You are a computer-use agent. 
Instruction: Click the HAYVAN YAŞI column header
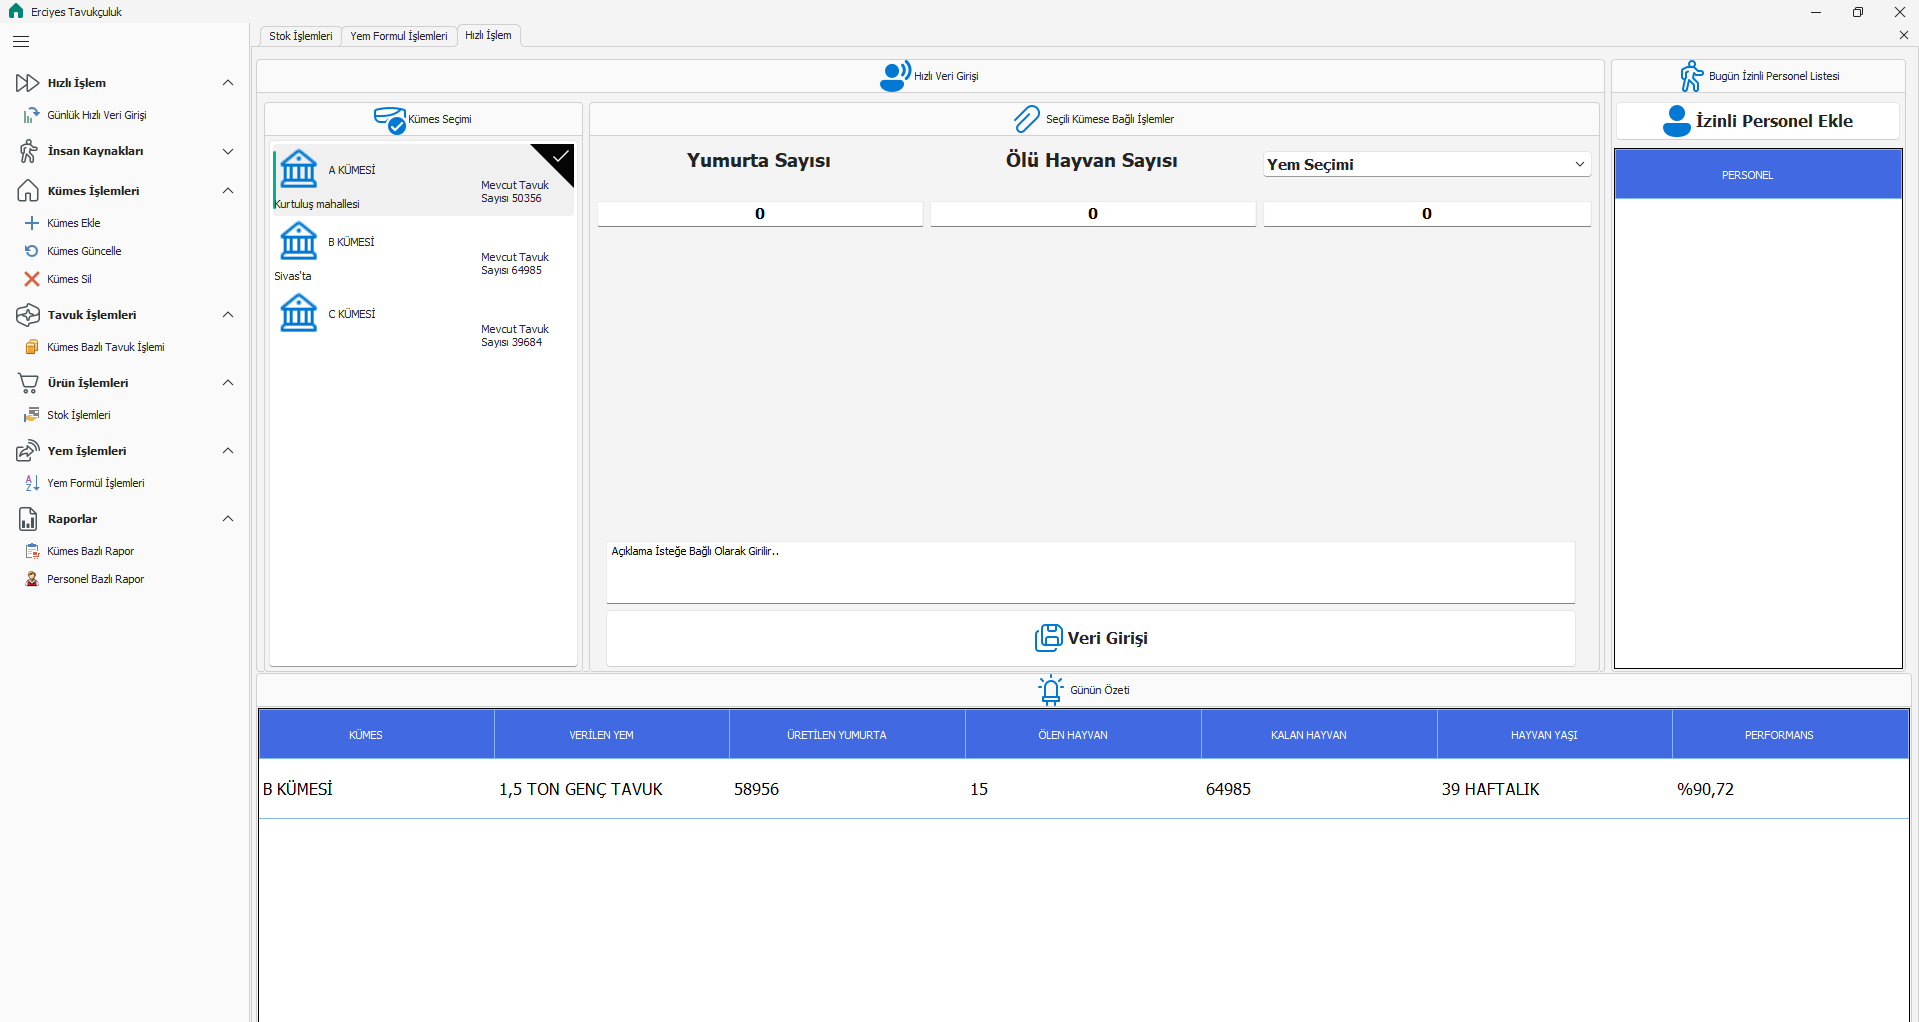coord(1555,735)
